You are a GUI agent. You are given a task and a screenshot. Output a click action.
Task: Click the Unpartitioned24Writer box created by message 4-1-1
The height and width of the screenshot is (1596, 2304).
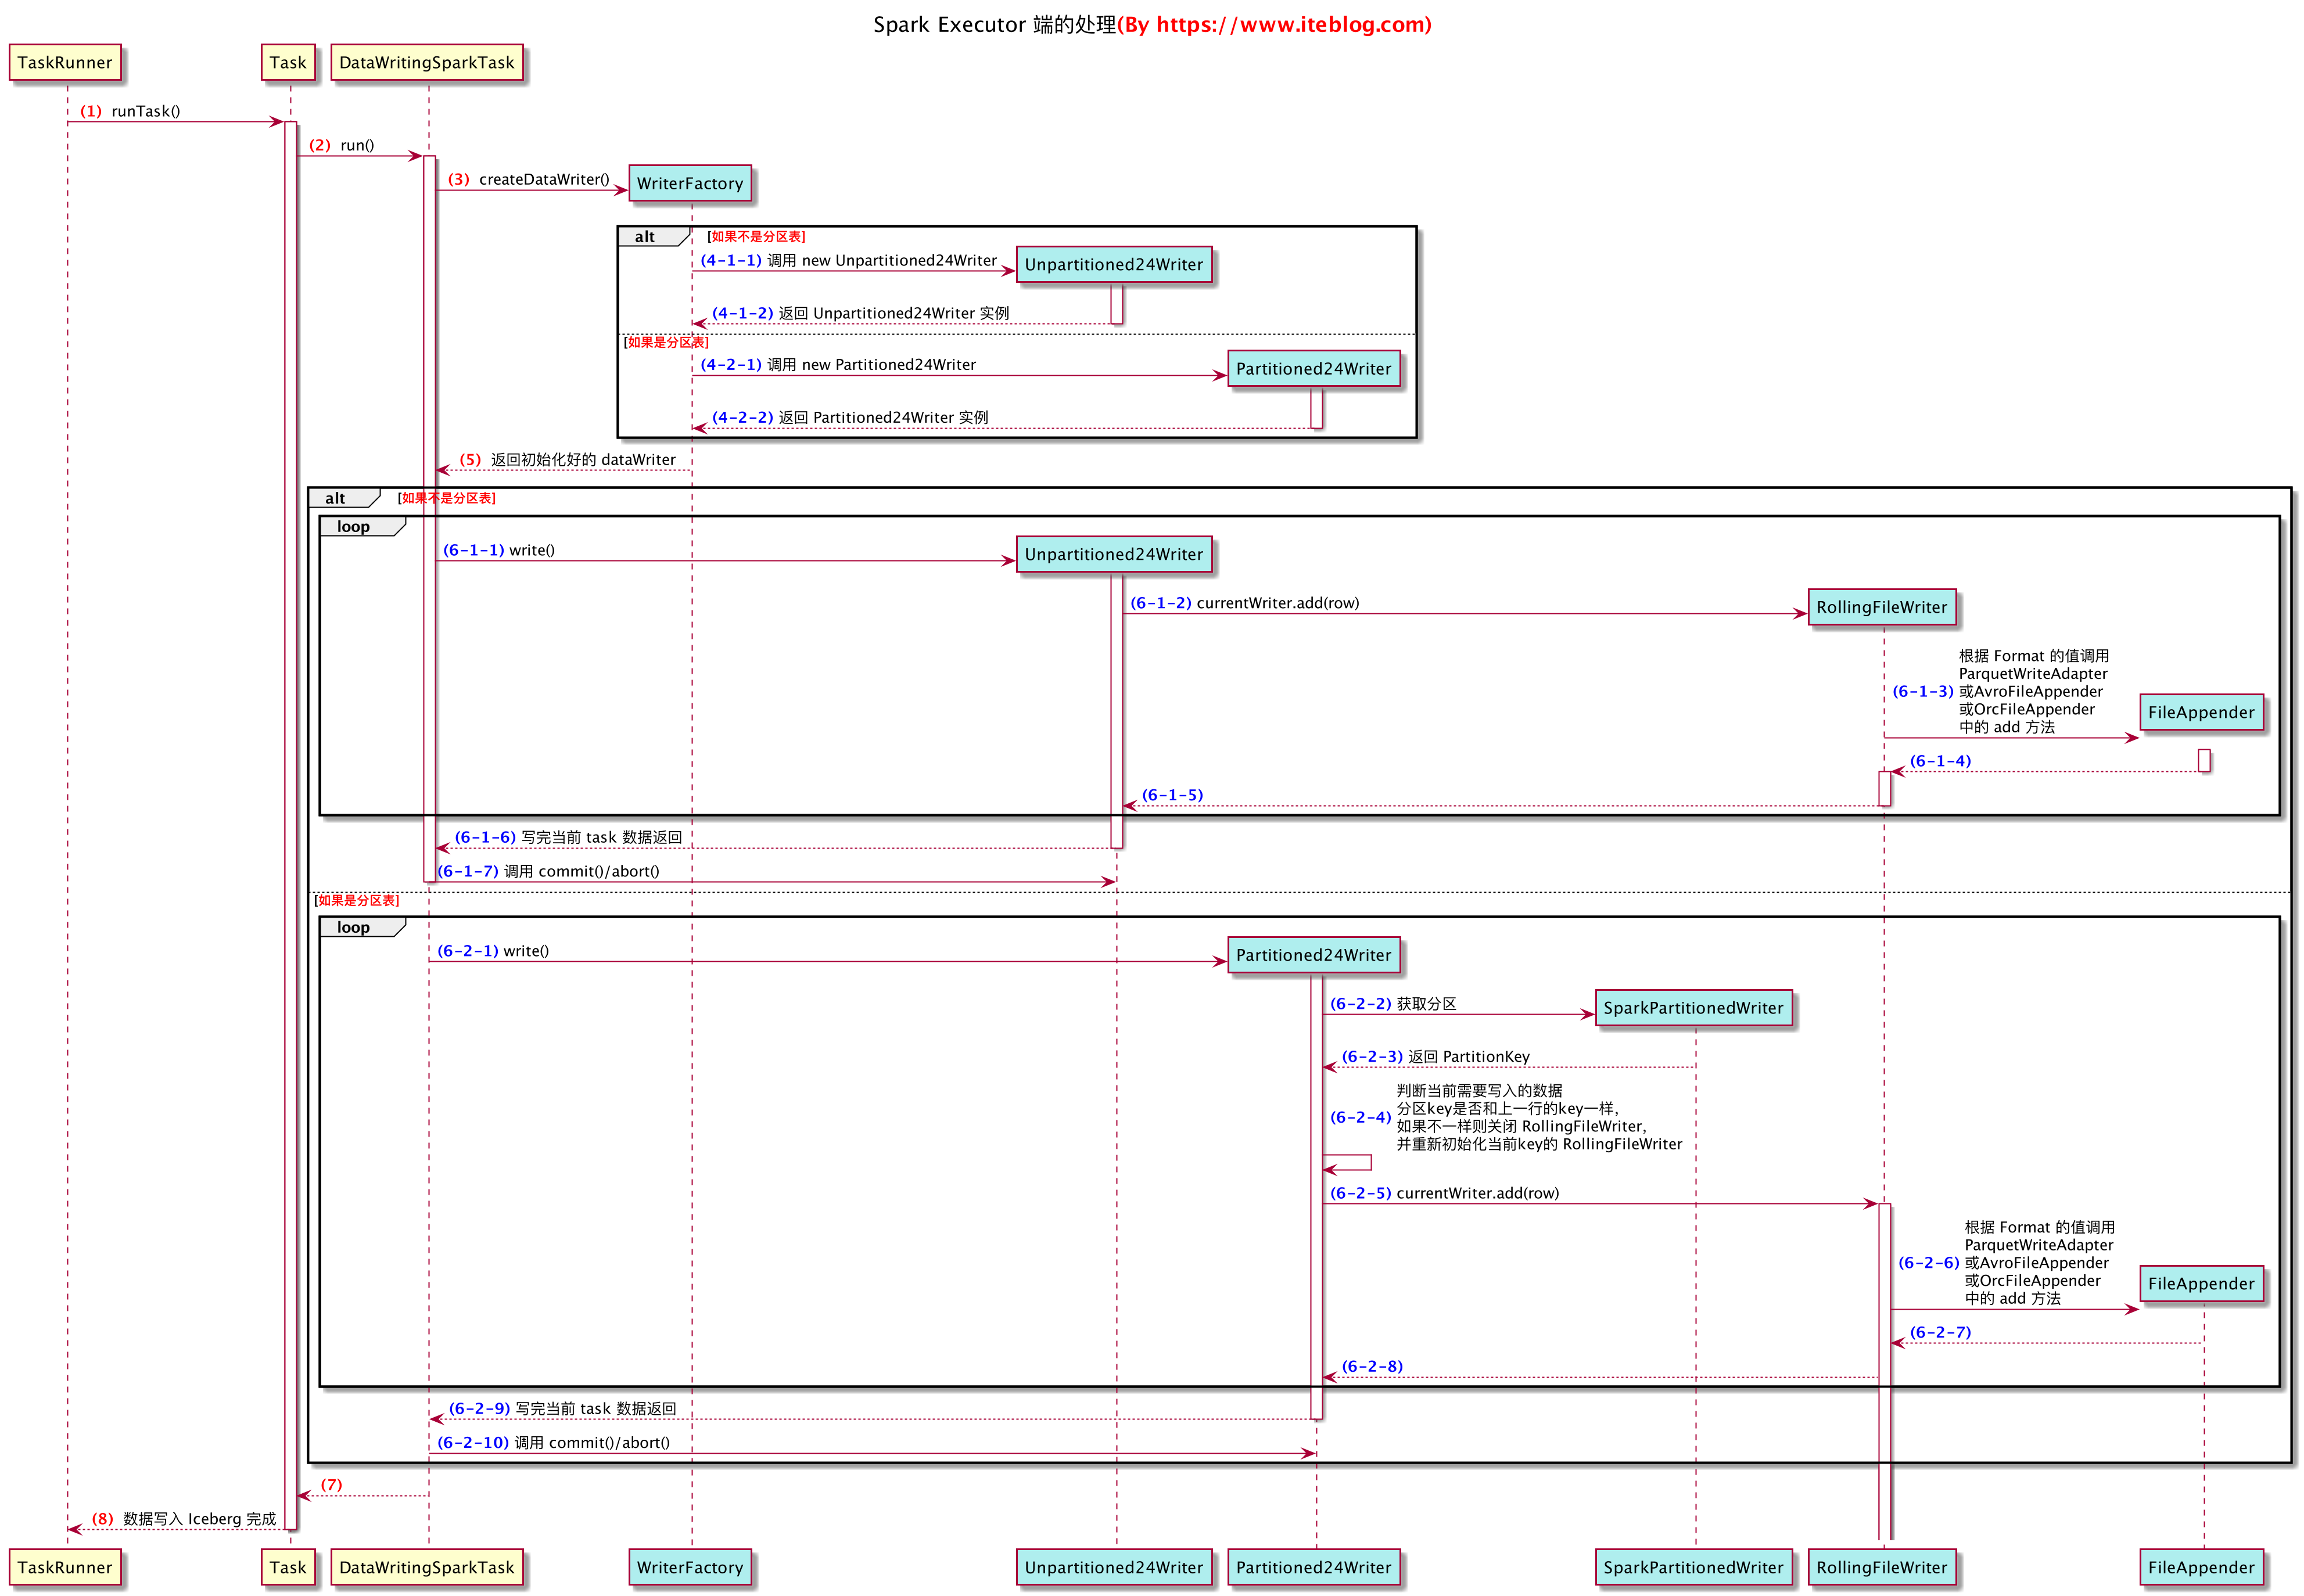tap(1114, 264)
